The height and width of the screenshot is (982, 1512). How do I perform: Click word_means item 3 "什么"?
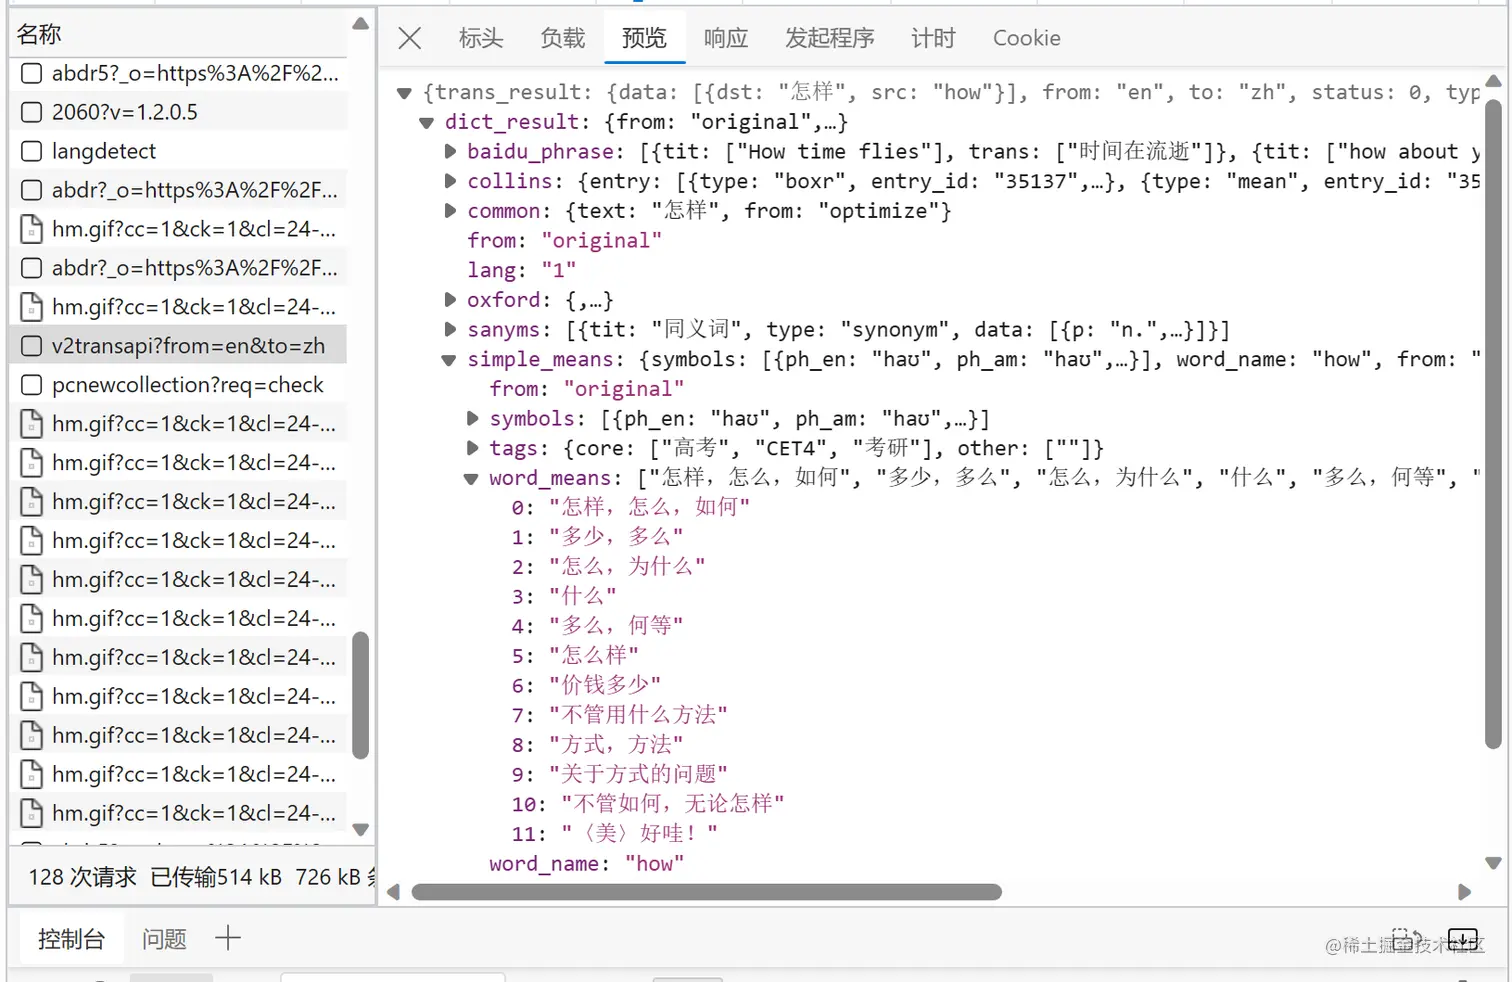tap(564, 596)
